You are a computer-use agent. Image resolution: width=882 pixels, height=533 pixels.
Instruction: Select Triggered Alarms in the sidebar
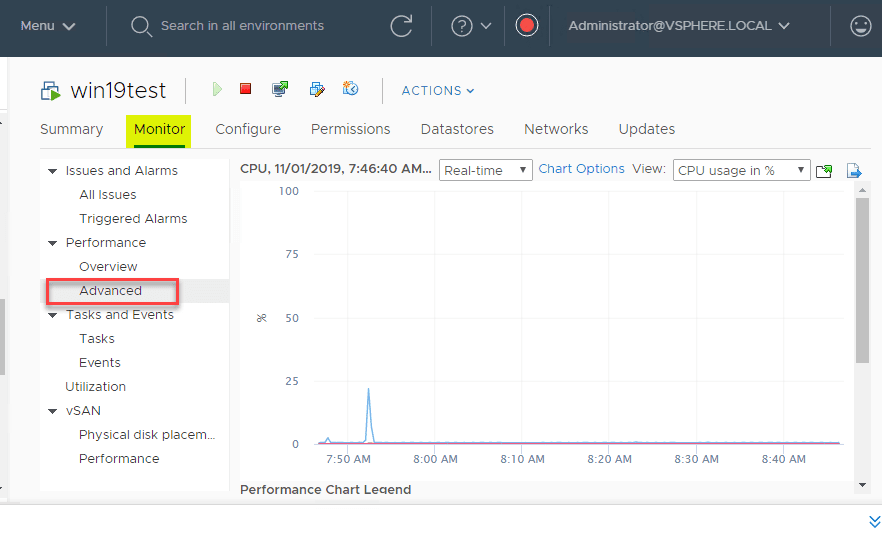(x=133, y=219)
